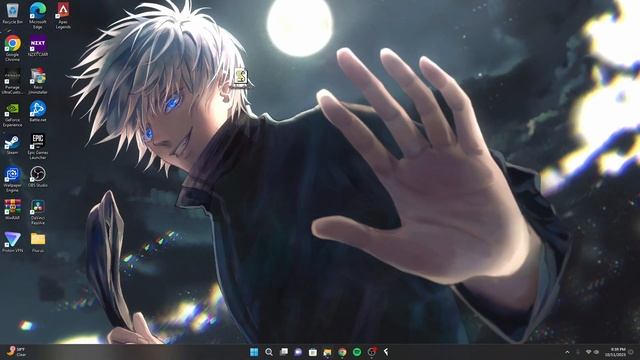Open the Recycle Bin desktop icon

[12, 13]
